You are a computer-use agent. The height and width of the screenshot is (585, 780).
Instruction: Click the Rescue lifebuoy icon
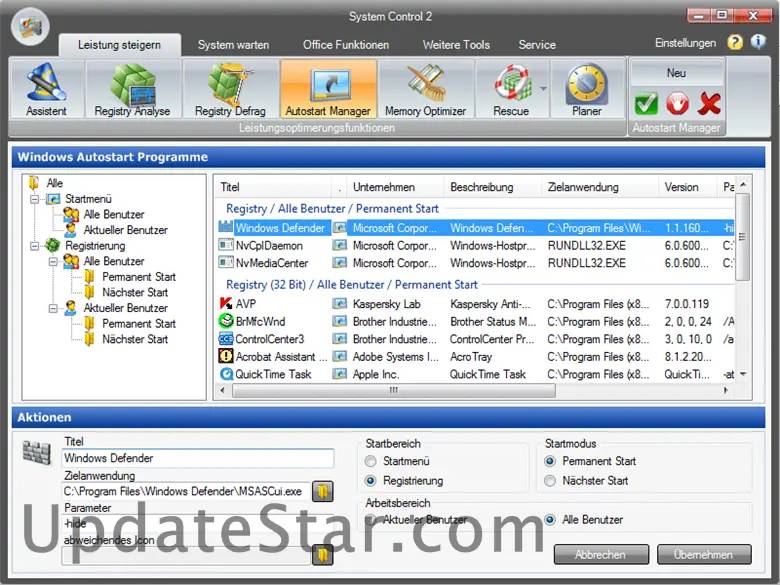pos(511,84)
